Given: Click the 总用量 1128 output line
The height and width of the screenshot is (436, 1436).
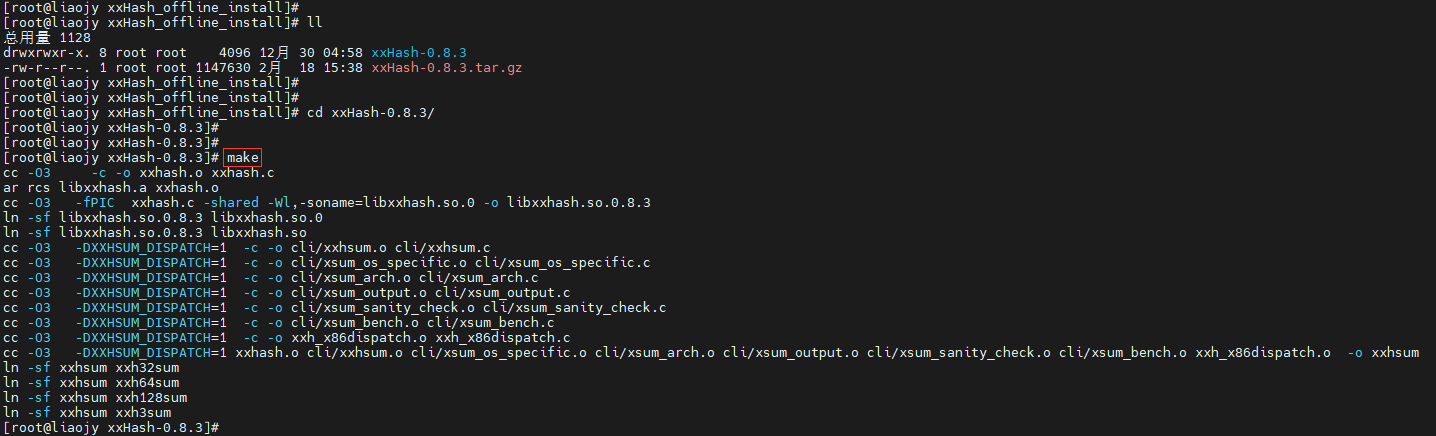Looking at the screenshot, I should tap(40, 37).
